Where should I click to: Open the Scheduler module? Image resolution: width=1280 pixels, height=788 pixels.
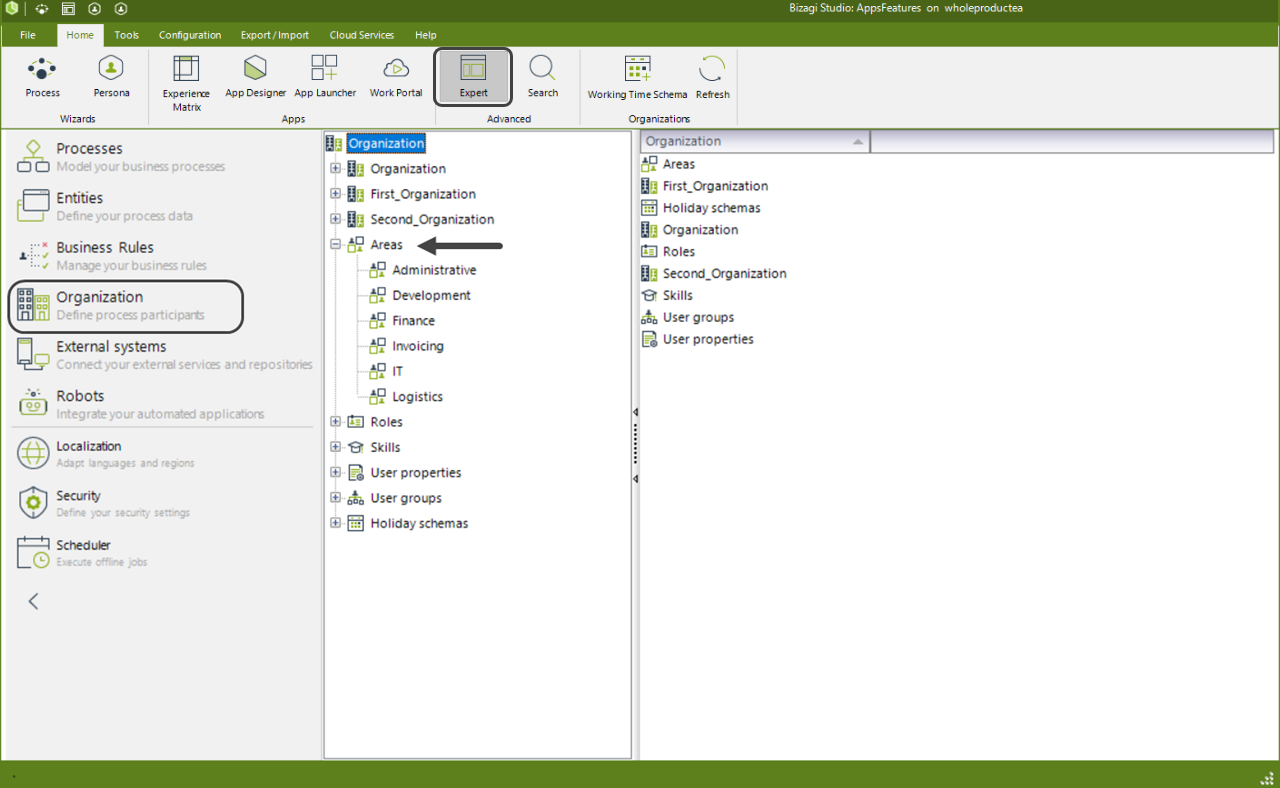[82, 553]
